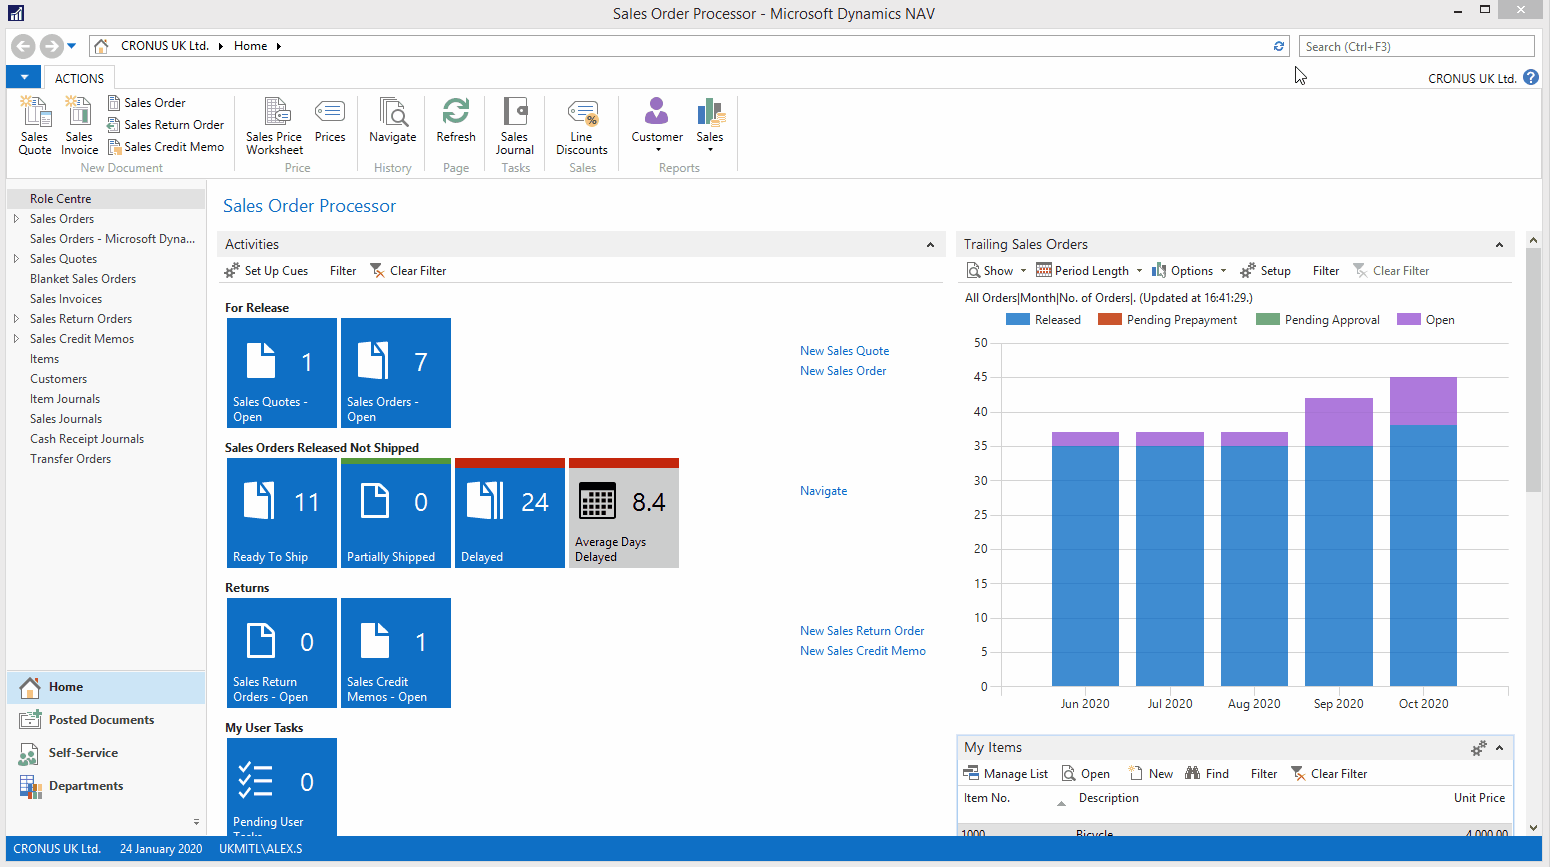Click the Released legend colour swatch
This screenshot has height=867, width=1550.
click(1017, 320)
